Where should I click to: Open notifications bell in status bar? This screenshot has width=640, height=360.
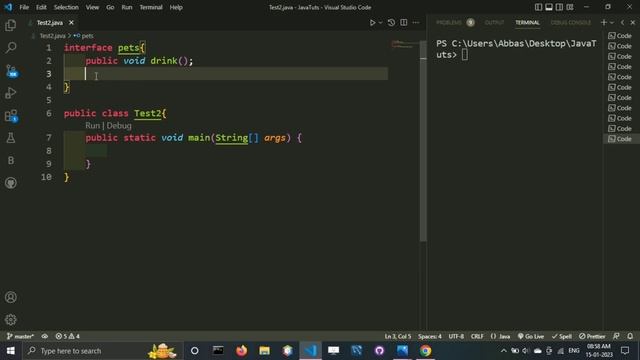pos(630,336)
